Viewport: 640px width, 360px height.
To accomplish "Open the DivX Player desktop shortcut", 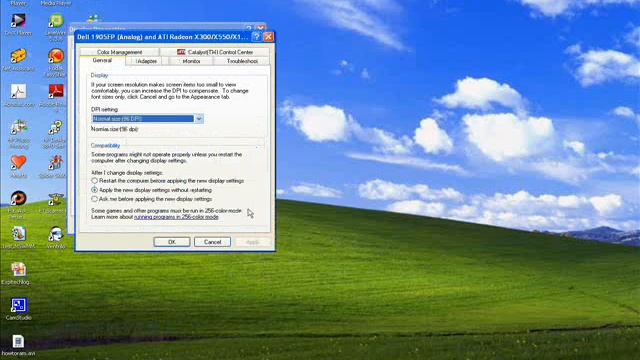I will point(18,20).
